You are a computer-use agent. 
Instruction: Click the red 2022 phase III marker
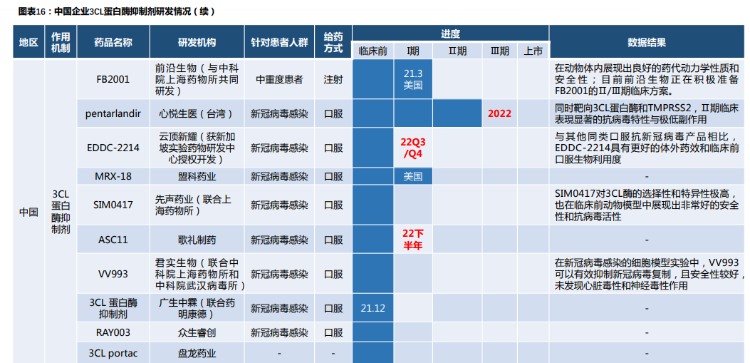click(499, 114)
